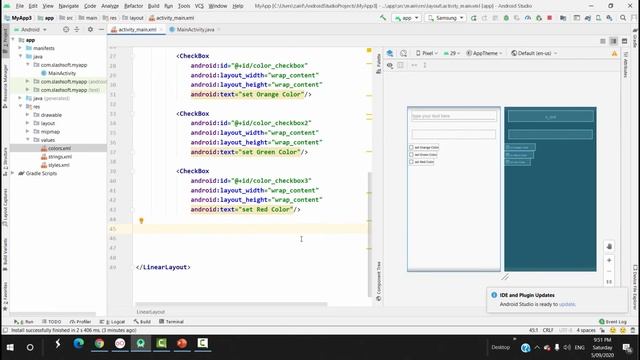
Task: Open the app run configuration dropdown
Action: [x=406, y=18]
